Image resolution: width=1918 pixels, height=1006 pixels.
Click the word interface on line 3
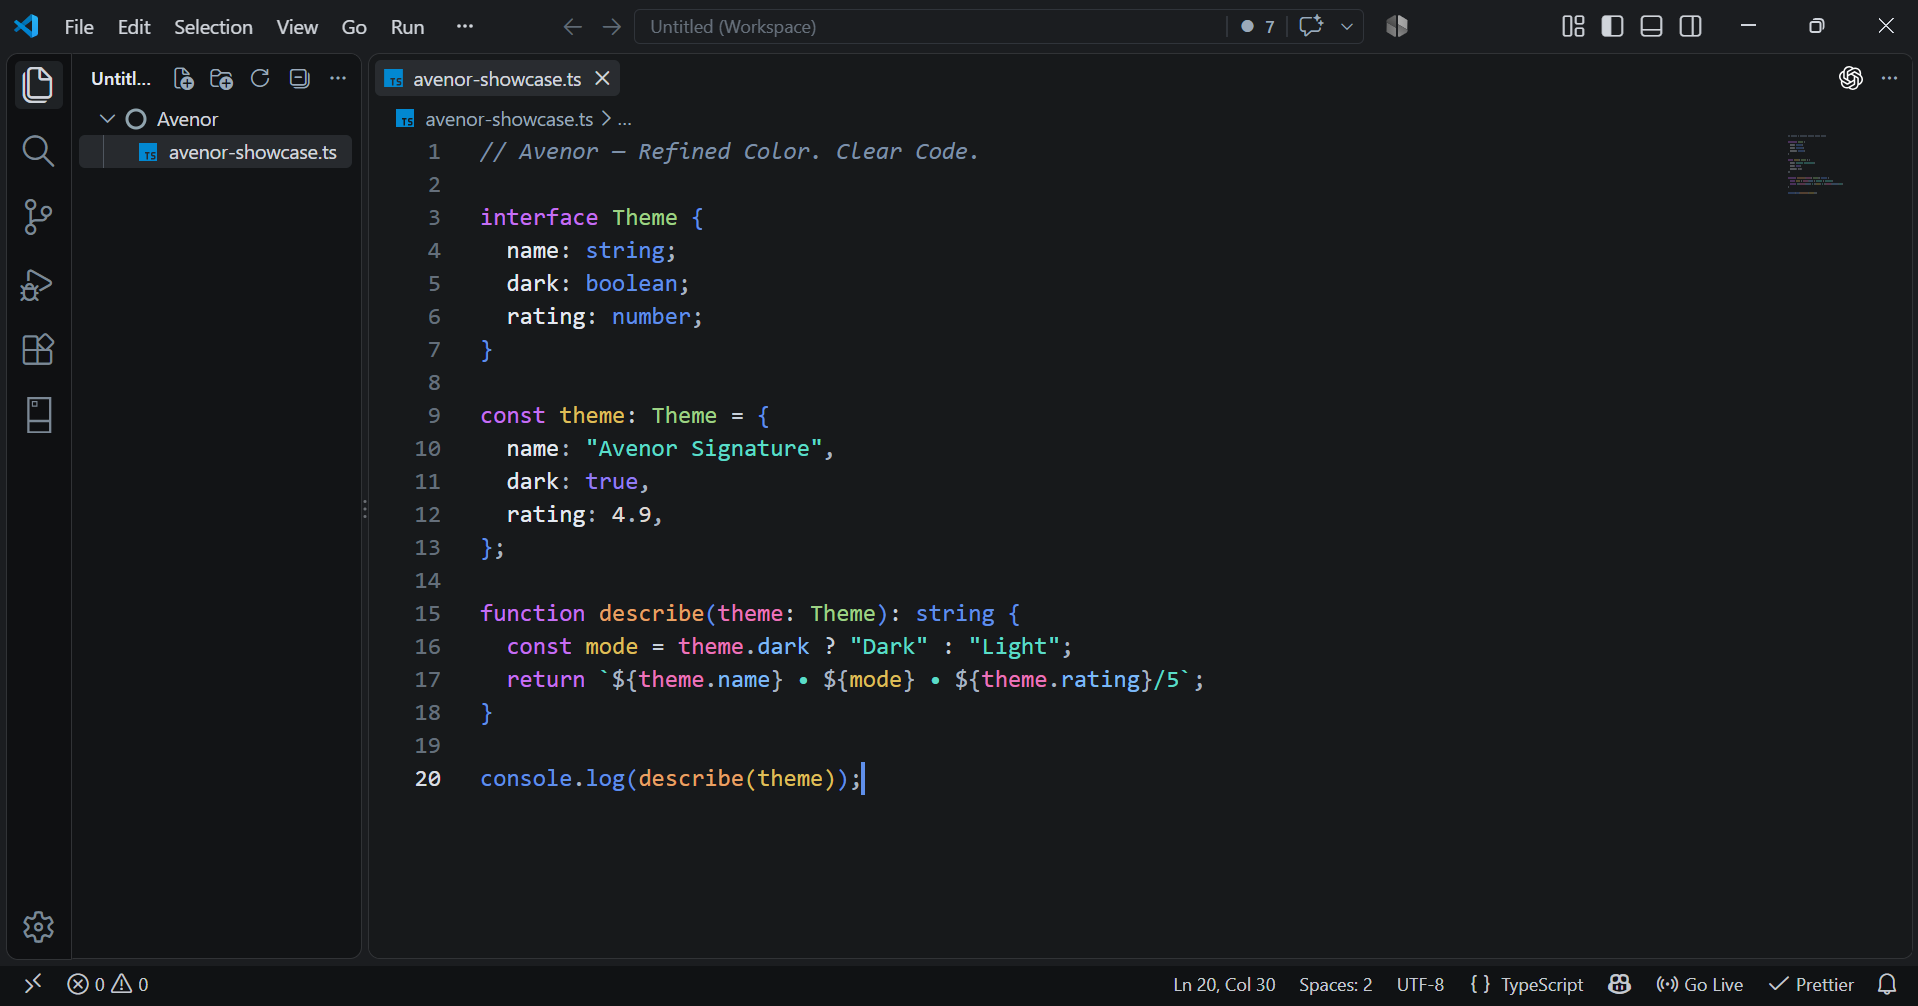pyautogui.click(x=539, y=218)
